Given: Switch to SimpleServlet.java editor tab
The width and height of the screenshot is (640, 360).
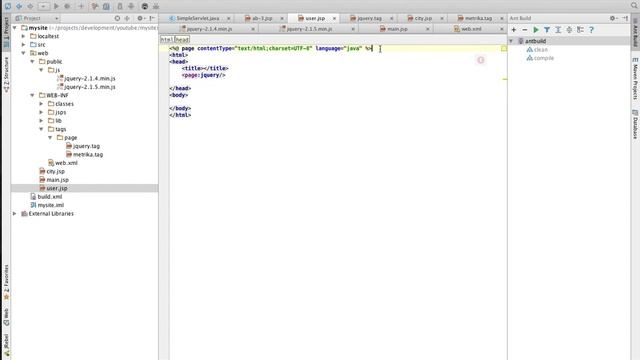Looking at the screenshot, I should tap(197, 18).
